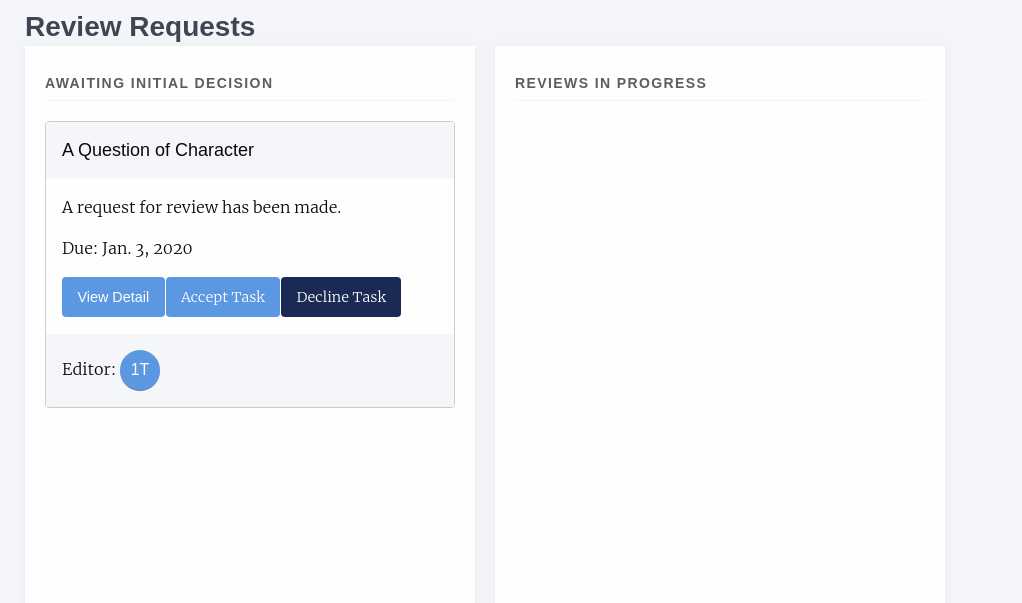Click the 'A request for review has been made' message
Image resolution: width=1022 pixels, height=603 pixels.
point(201,207)
